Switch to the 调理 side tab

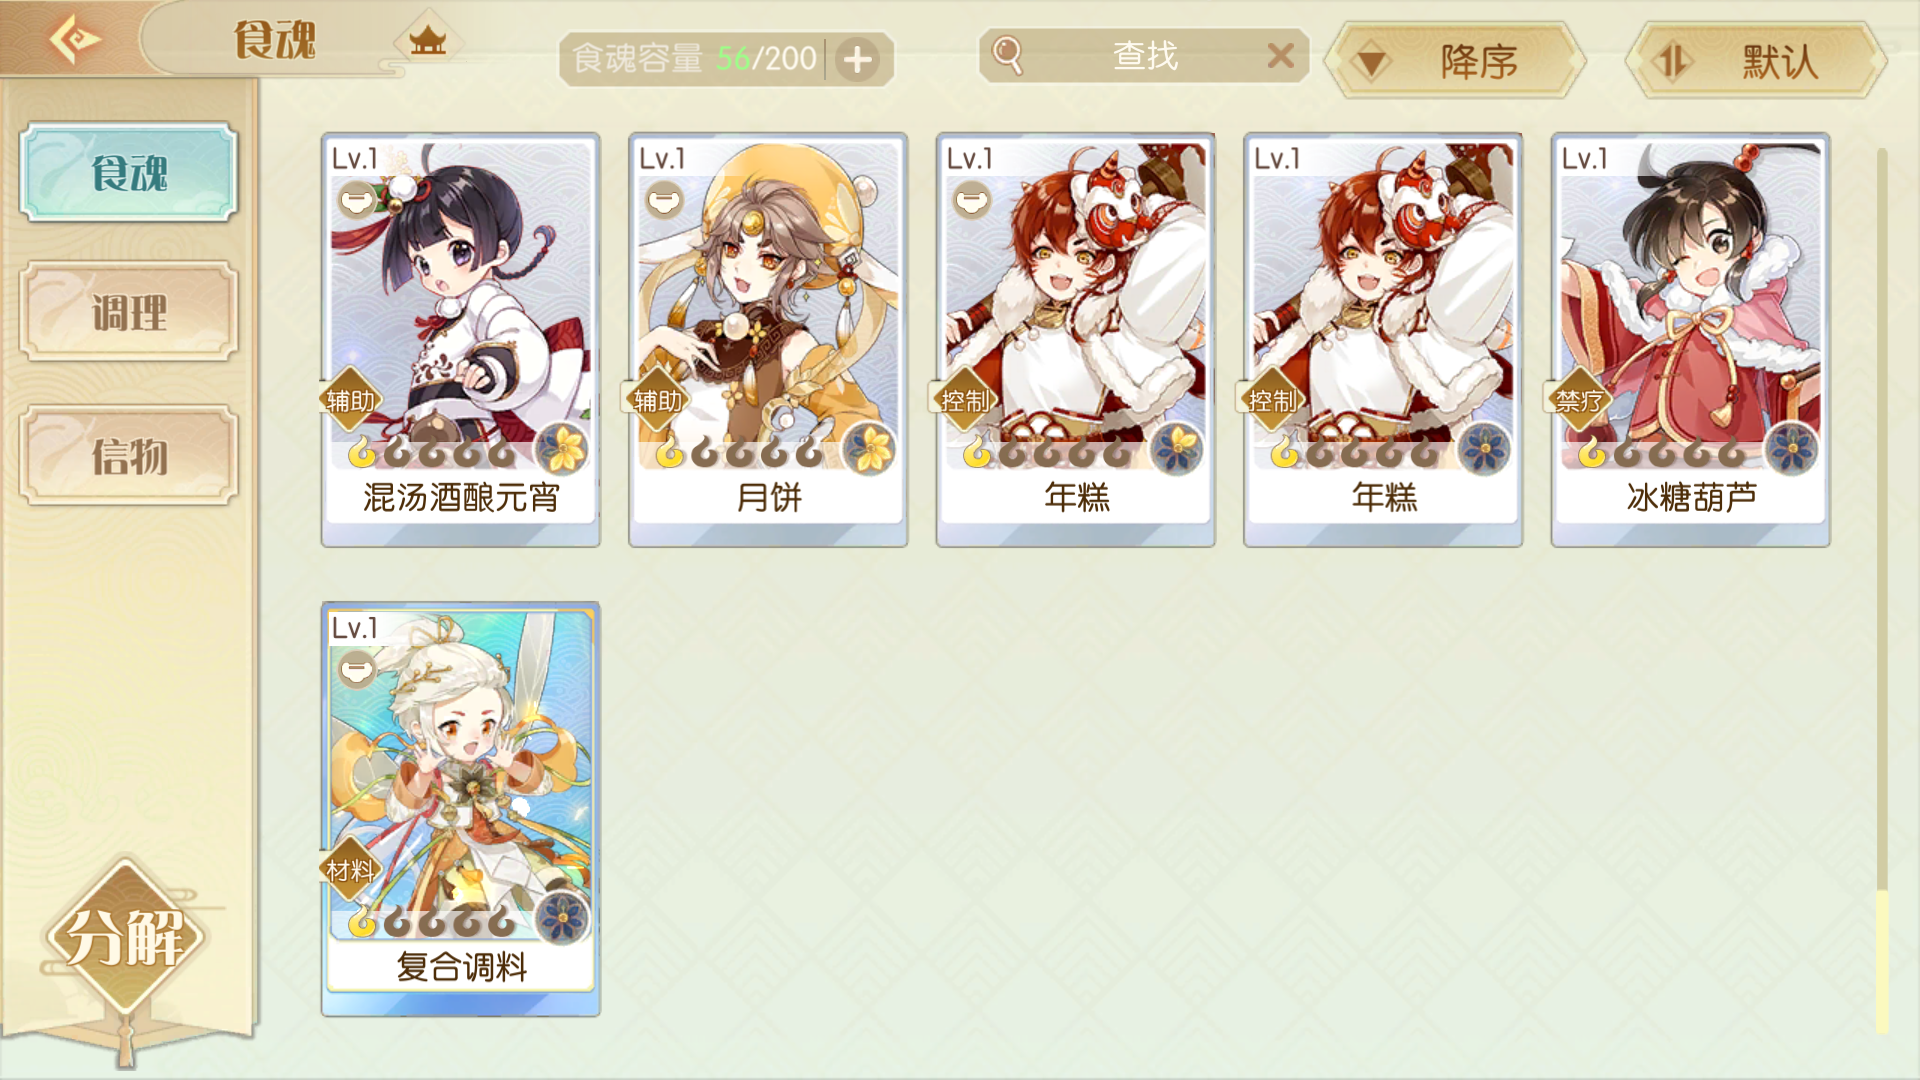[129, 312]
